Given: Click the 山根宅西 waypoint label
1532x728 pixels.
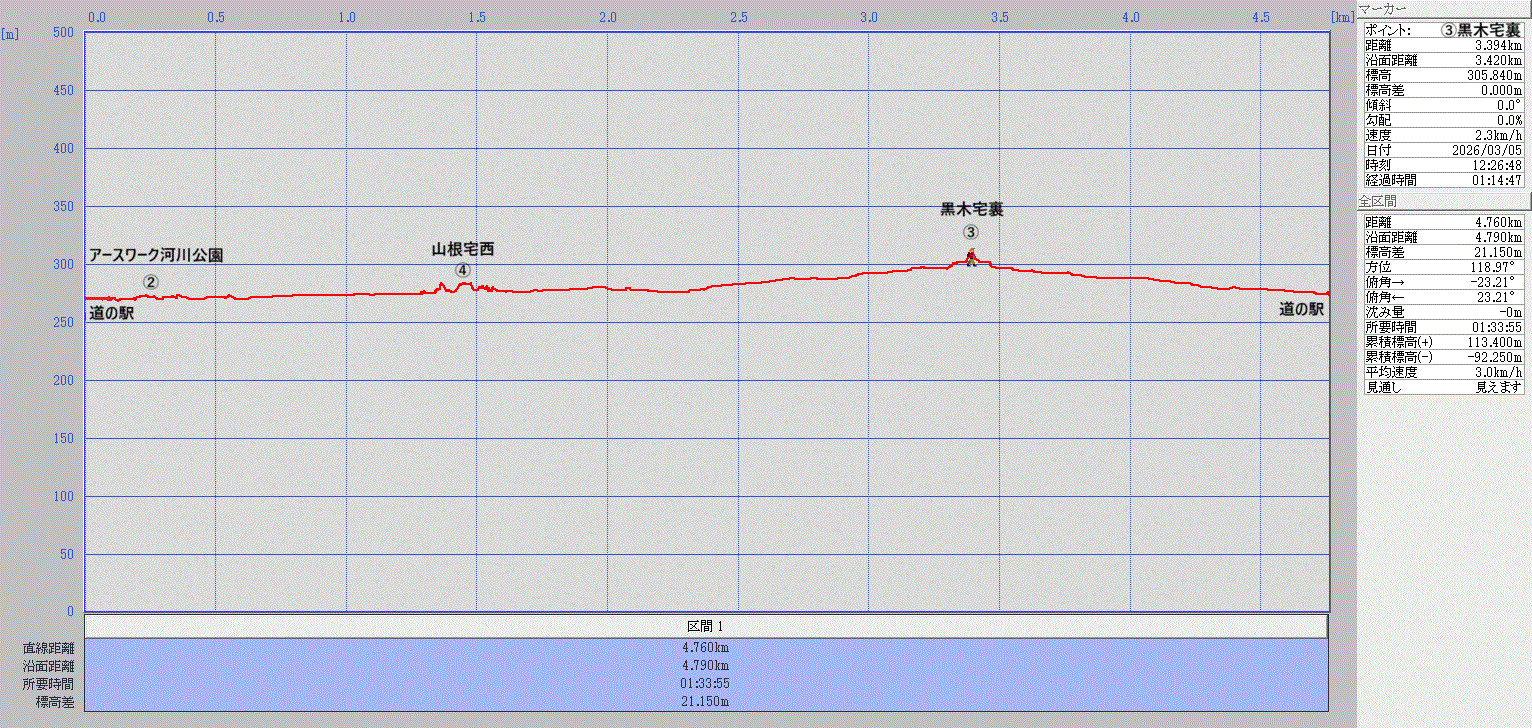Looking at the screenshot, I should [x=463, y=249].
